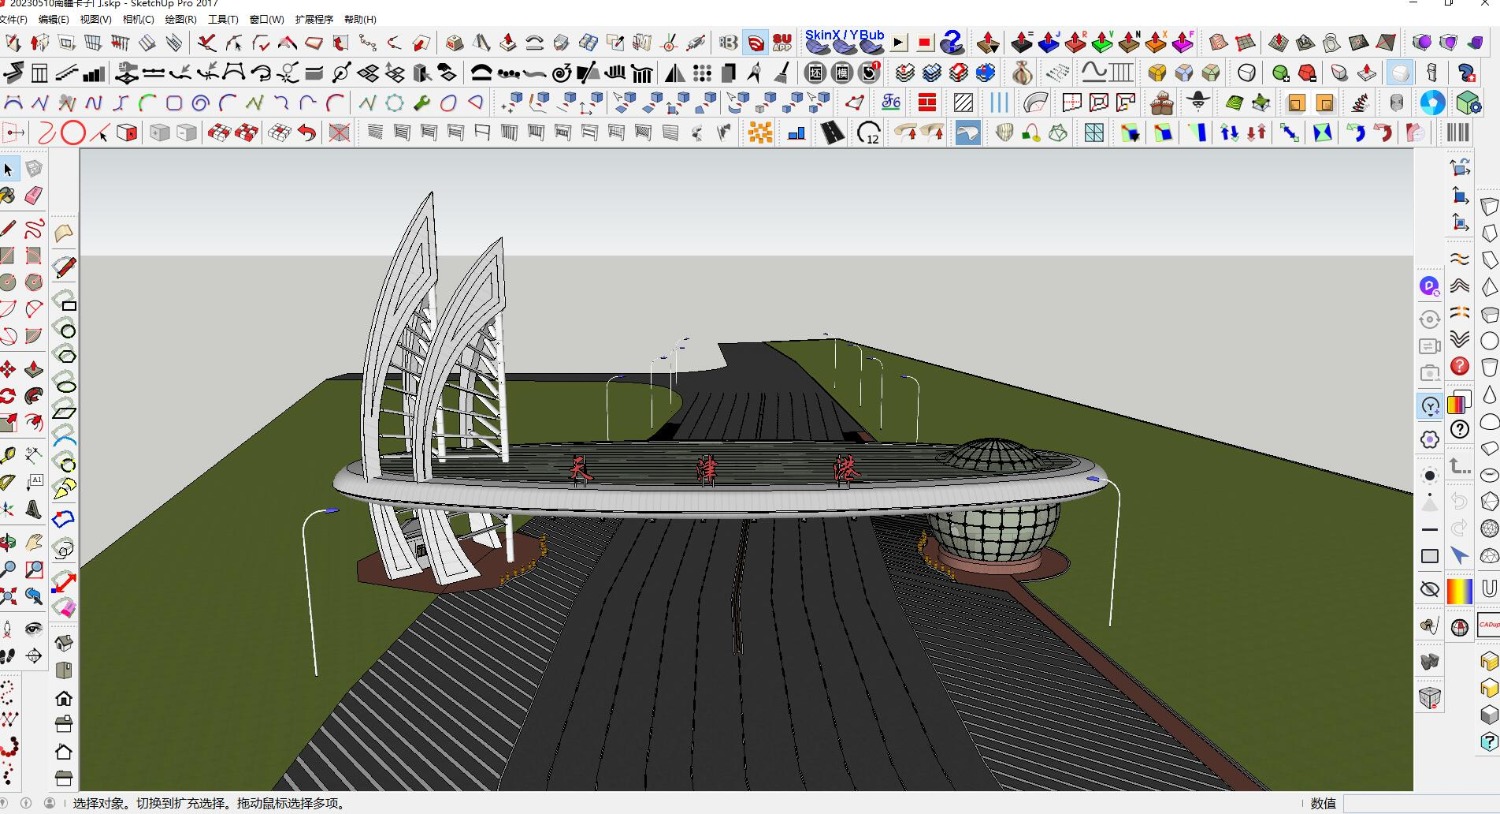
Task: Choose the Pan hand tool
Action: click(x=34, y=543)
